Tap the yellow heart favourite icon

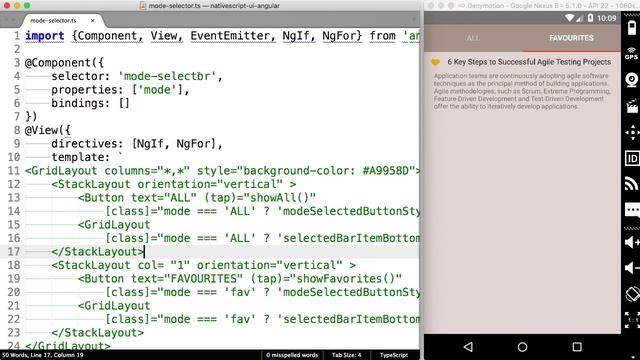(x=436, y=62)
